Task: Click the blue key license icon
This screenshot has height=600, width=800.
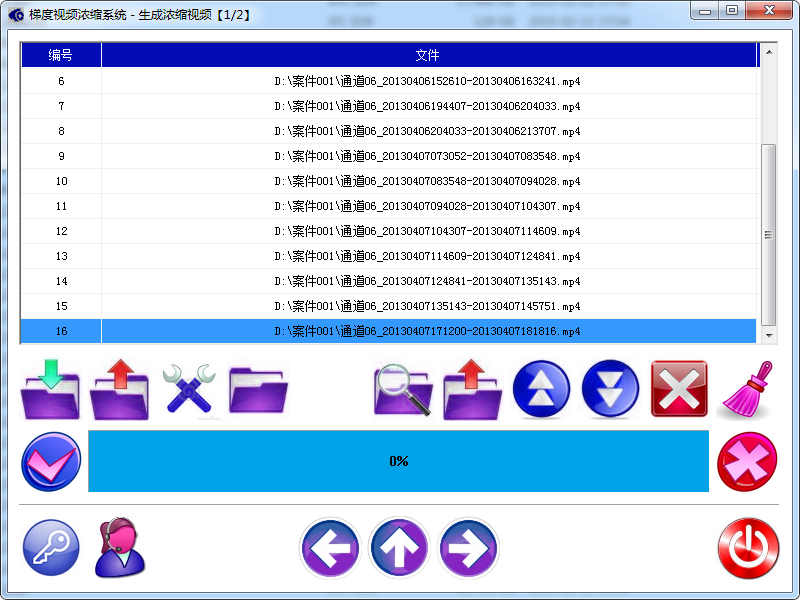Action: (51, 548)
